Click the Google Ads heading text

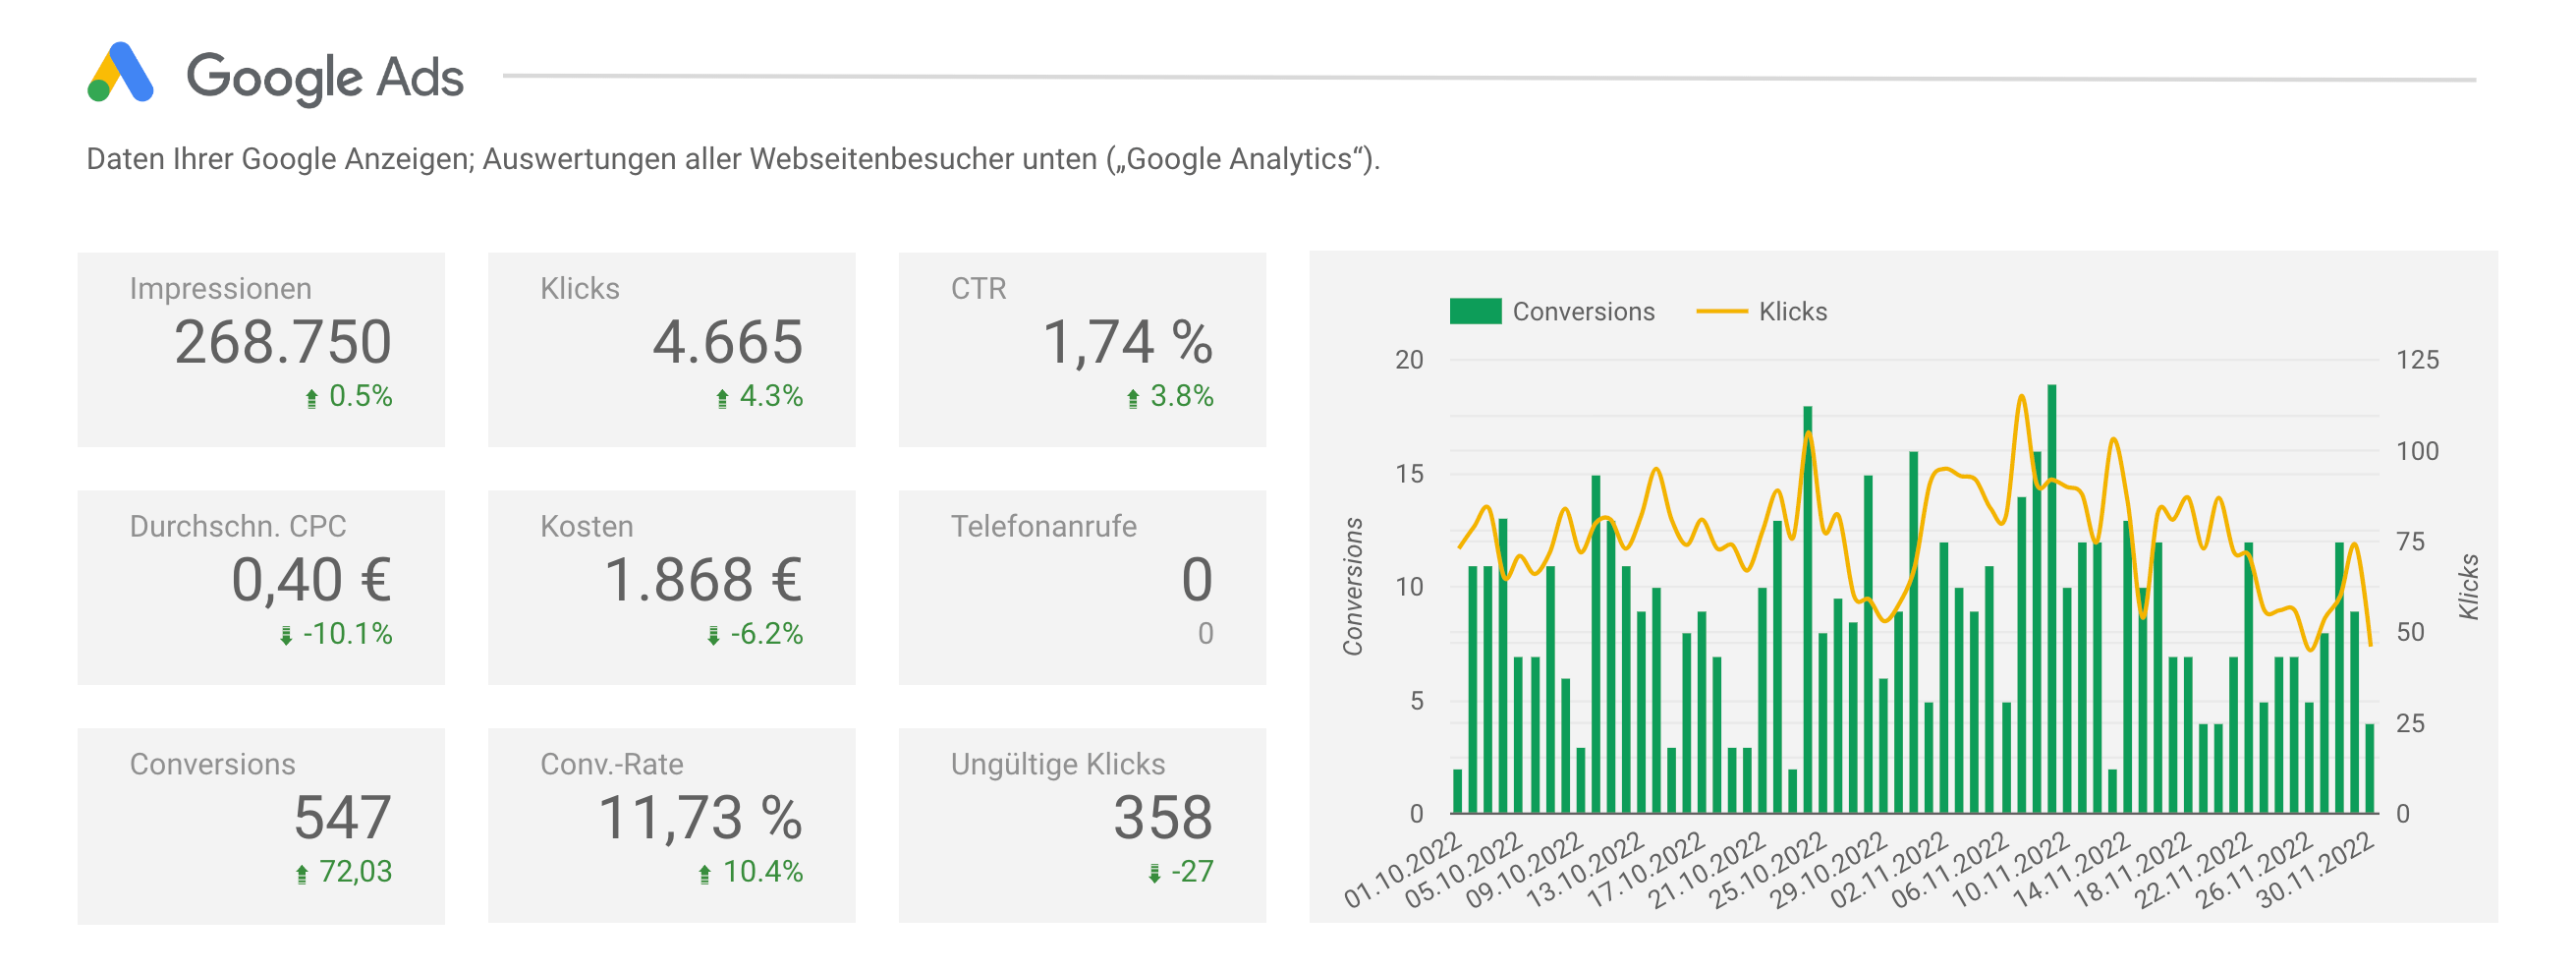325,77
